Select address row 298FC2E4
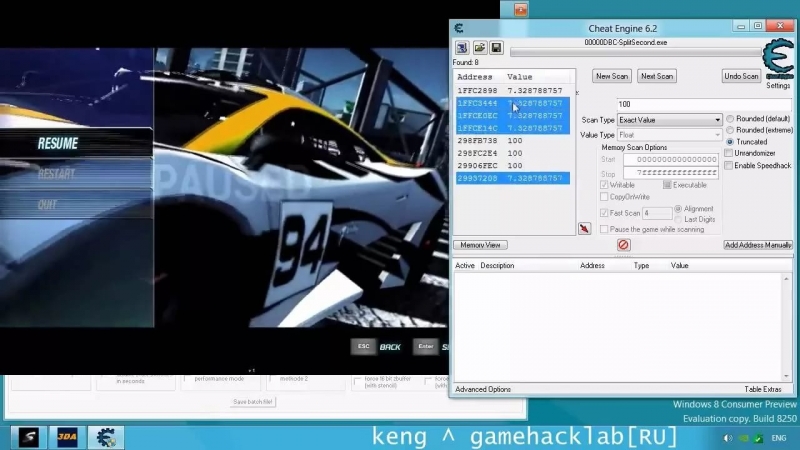 coord(513,153)
